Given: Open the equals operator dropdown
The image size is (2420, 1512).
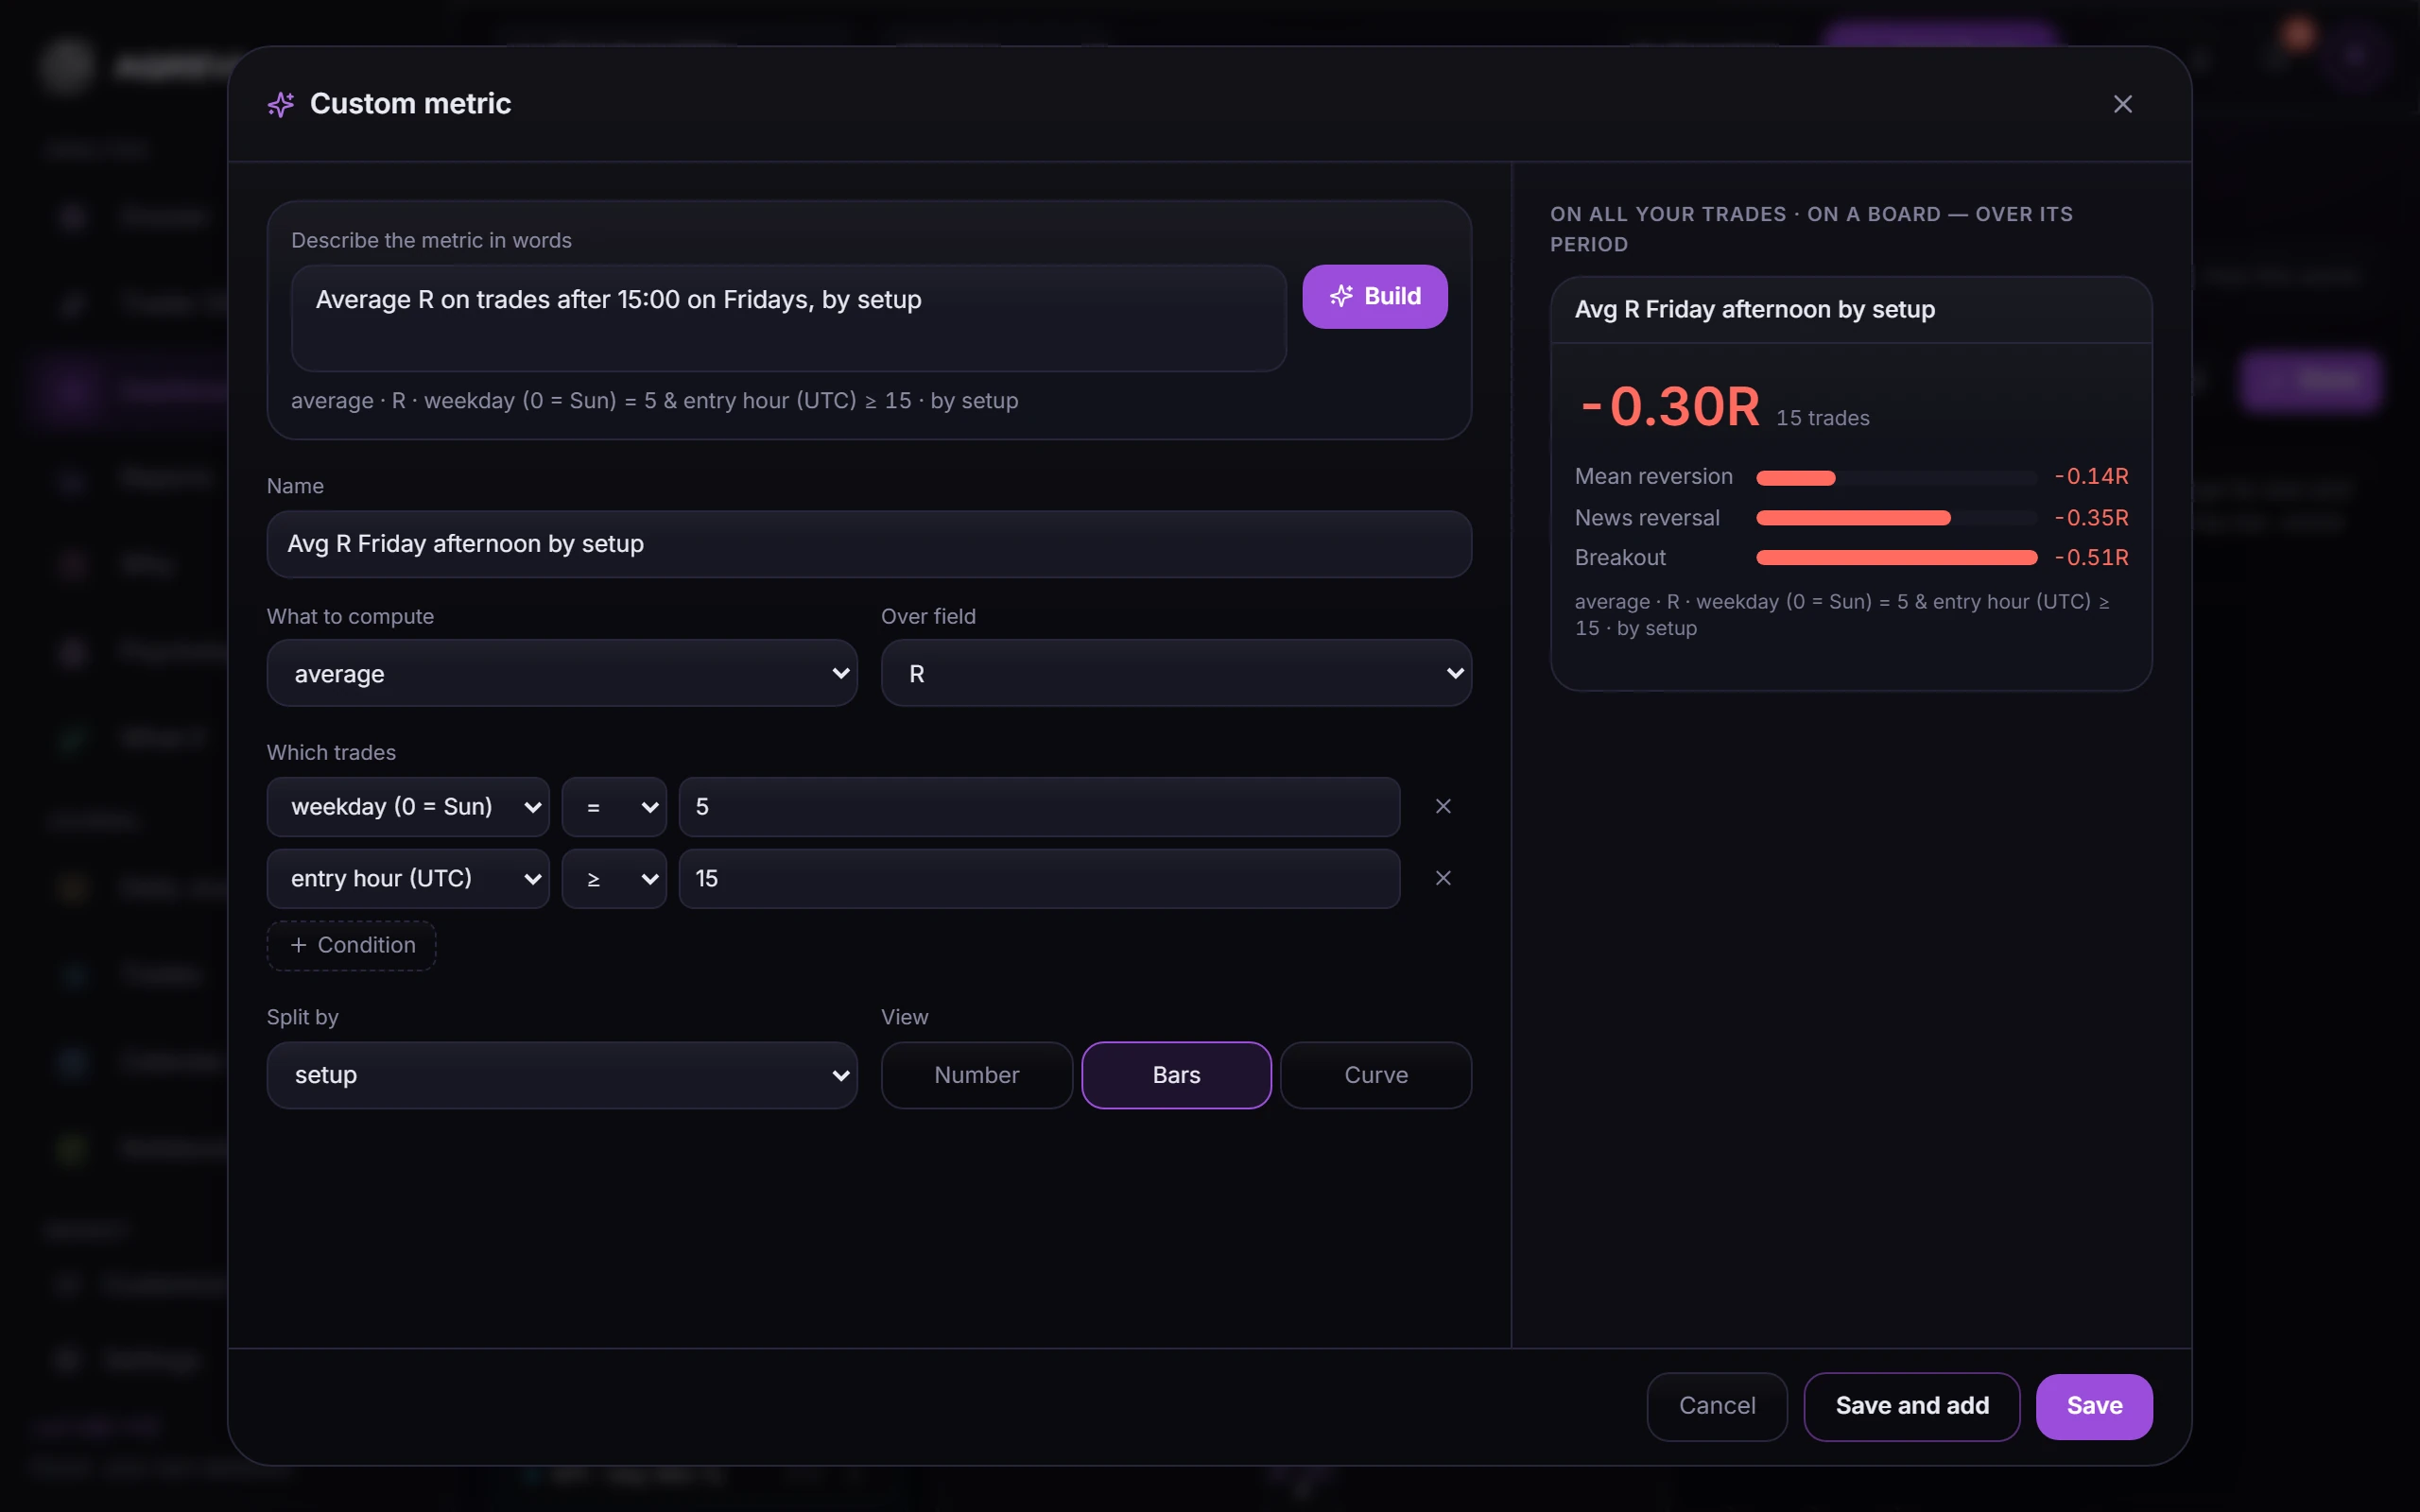Looking at the screenshot, I should [x=614, y=806].
